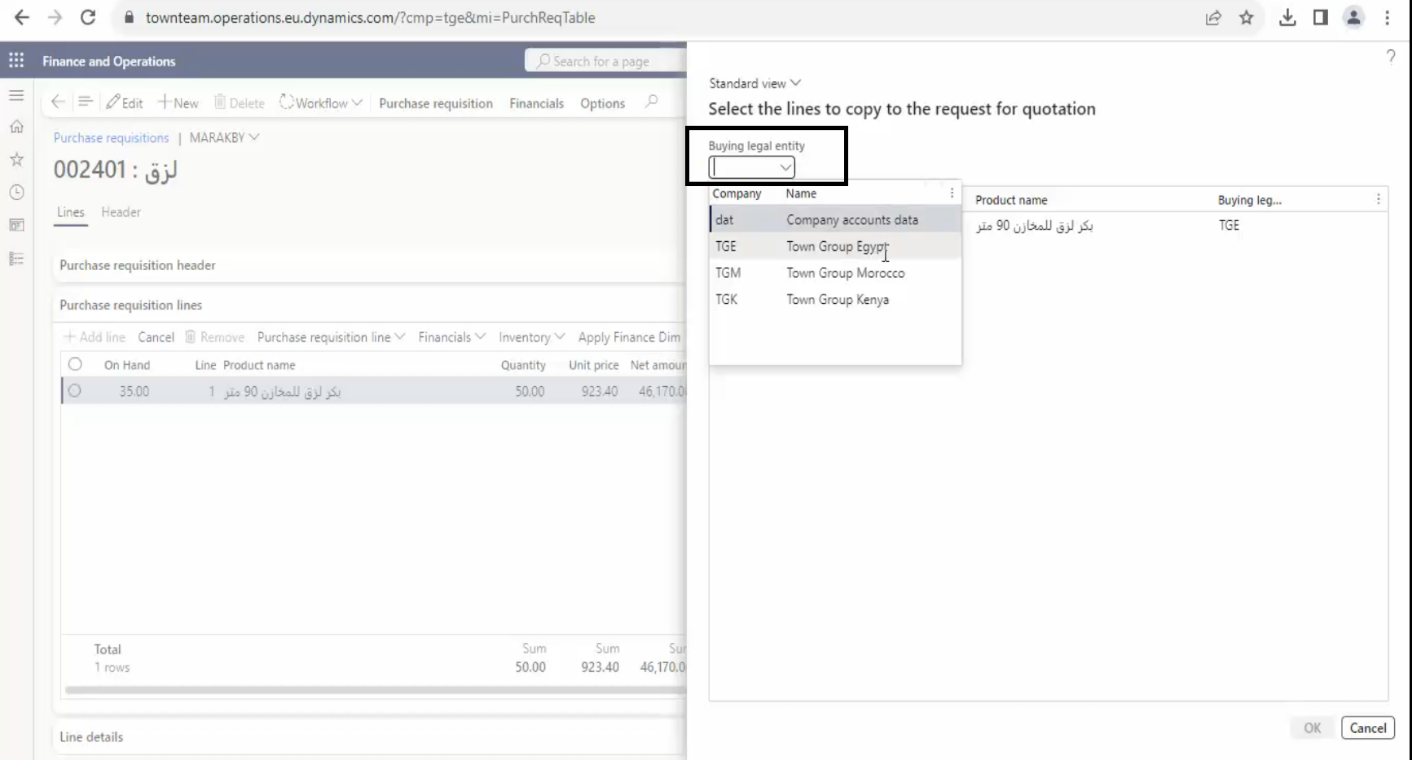This screenshot has width=1412, height=760.
Task: Reload the browser page
Action: point(88,17)
